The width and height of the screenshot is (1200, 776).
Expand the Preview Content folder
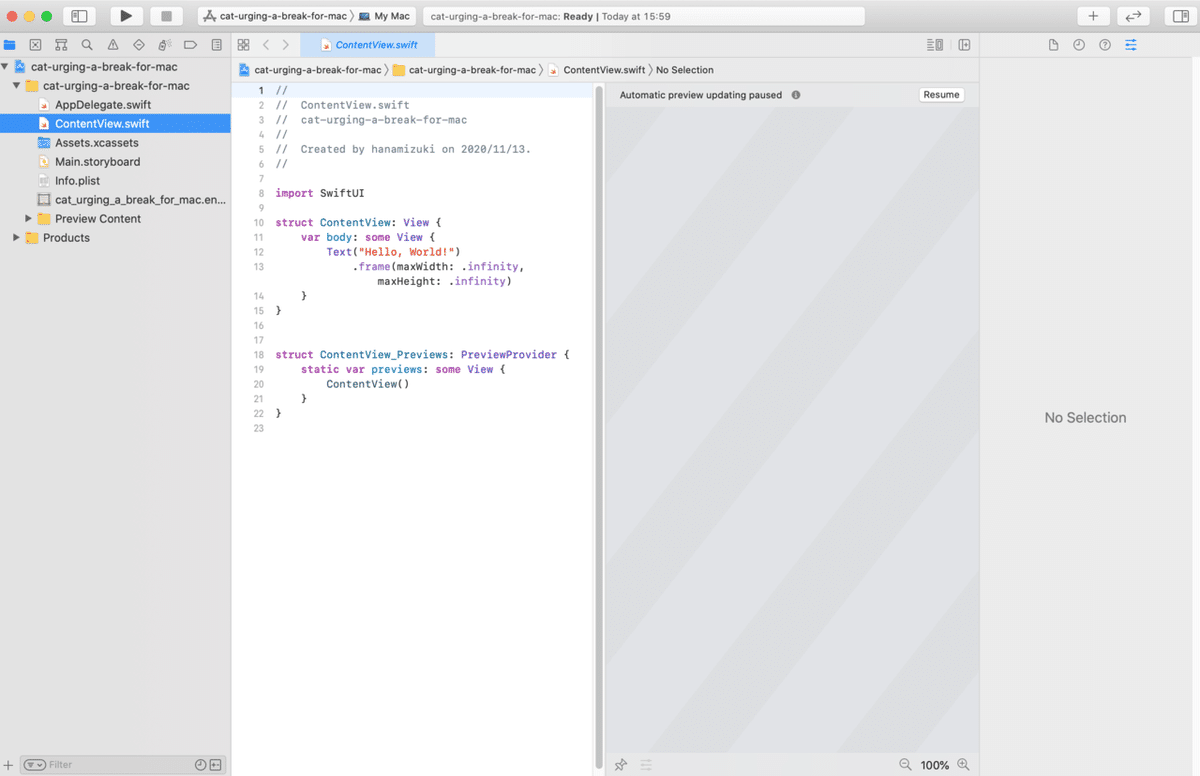(29, 219)
